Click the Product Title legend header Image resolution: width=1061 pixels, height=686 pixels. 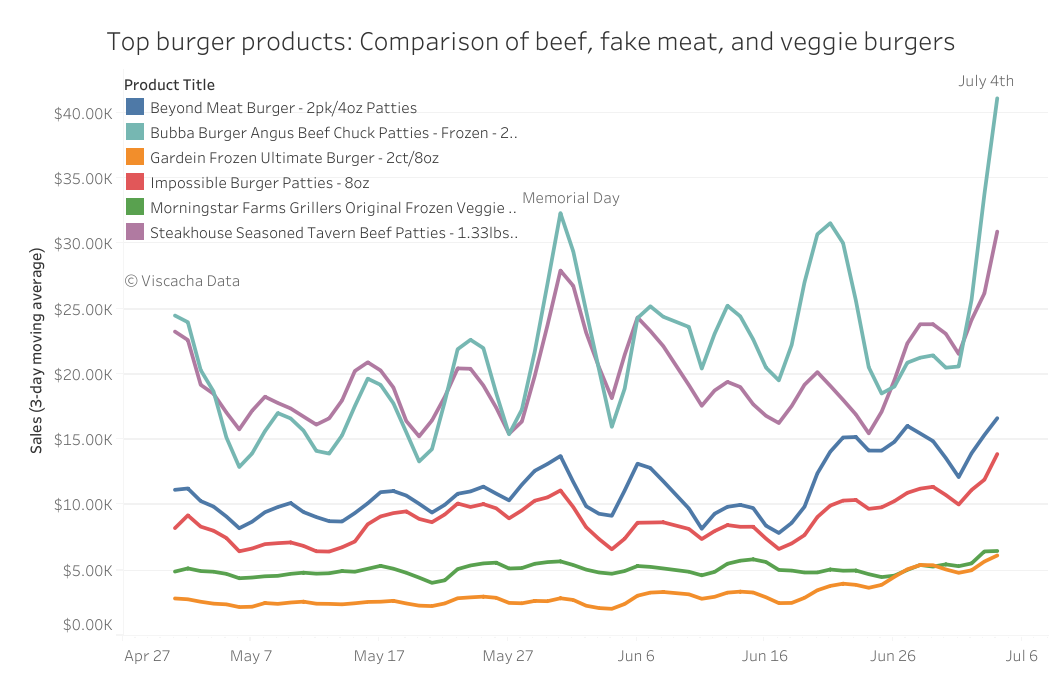pyautogui.click(x=169, y=85)
